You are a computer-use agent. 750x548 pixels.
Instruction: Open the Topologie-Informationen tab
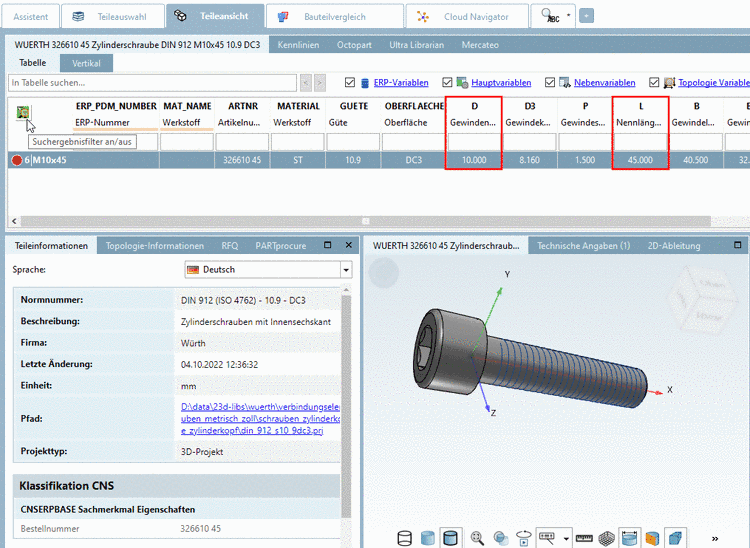[155, 246]
